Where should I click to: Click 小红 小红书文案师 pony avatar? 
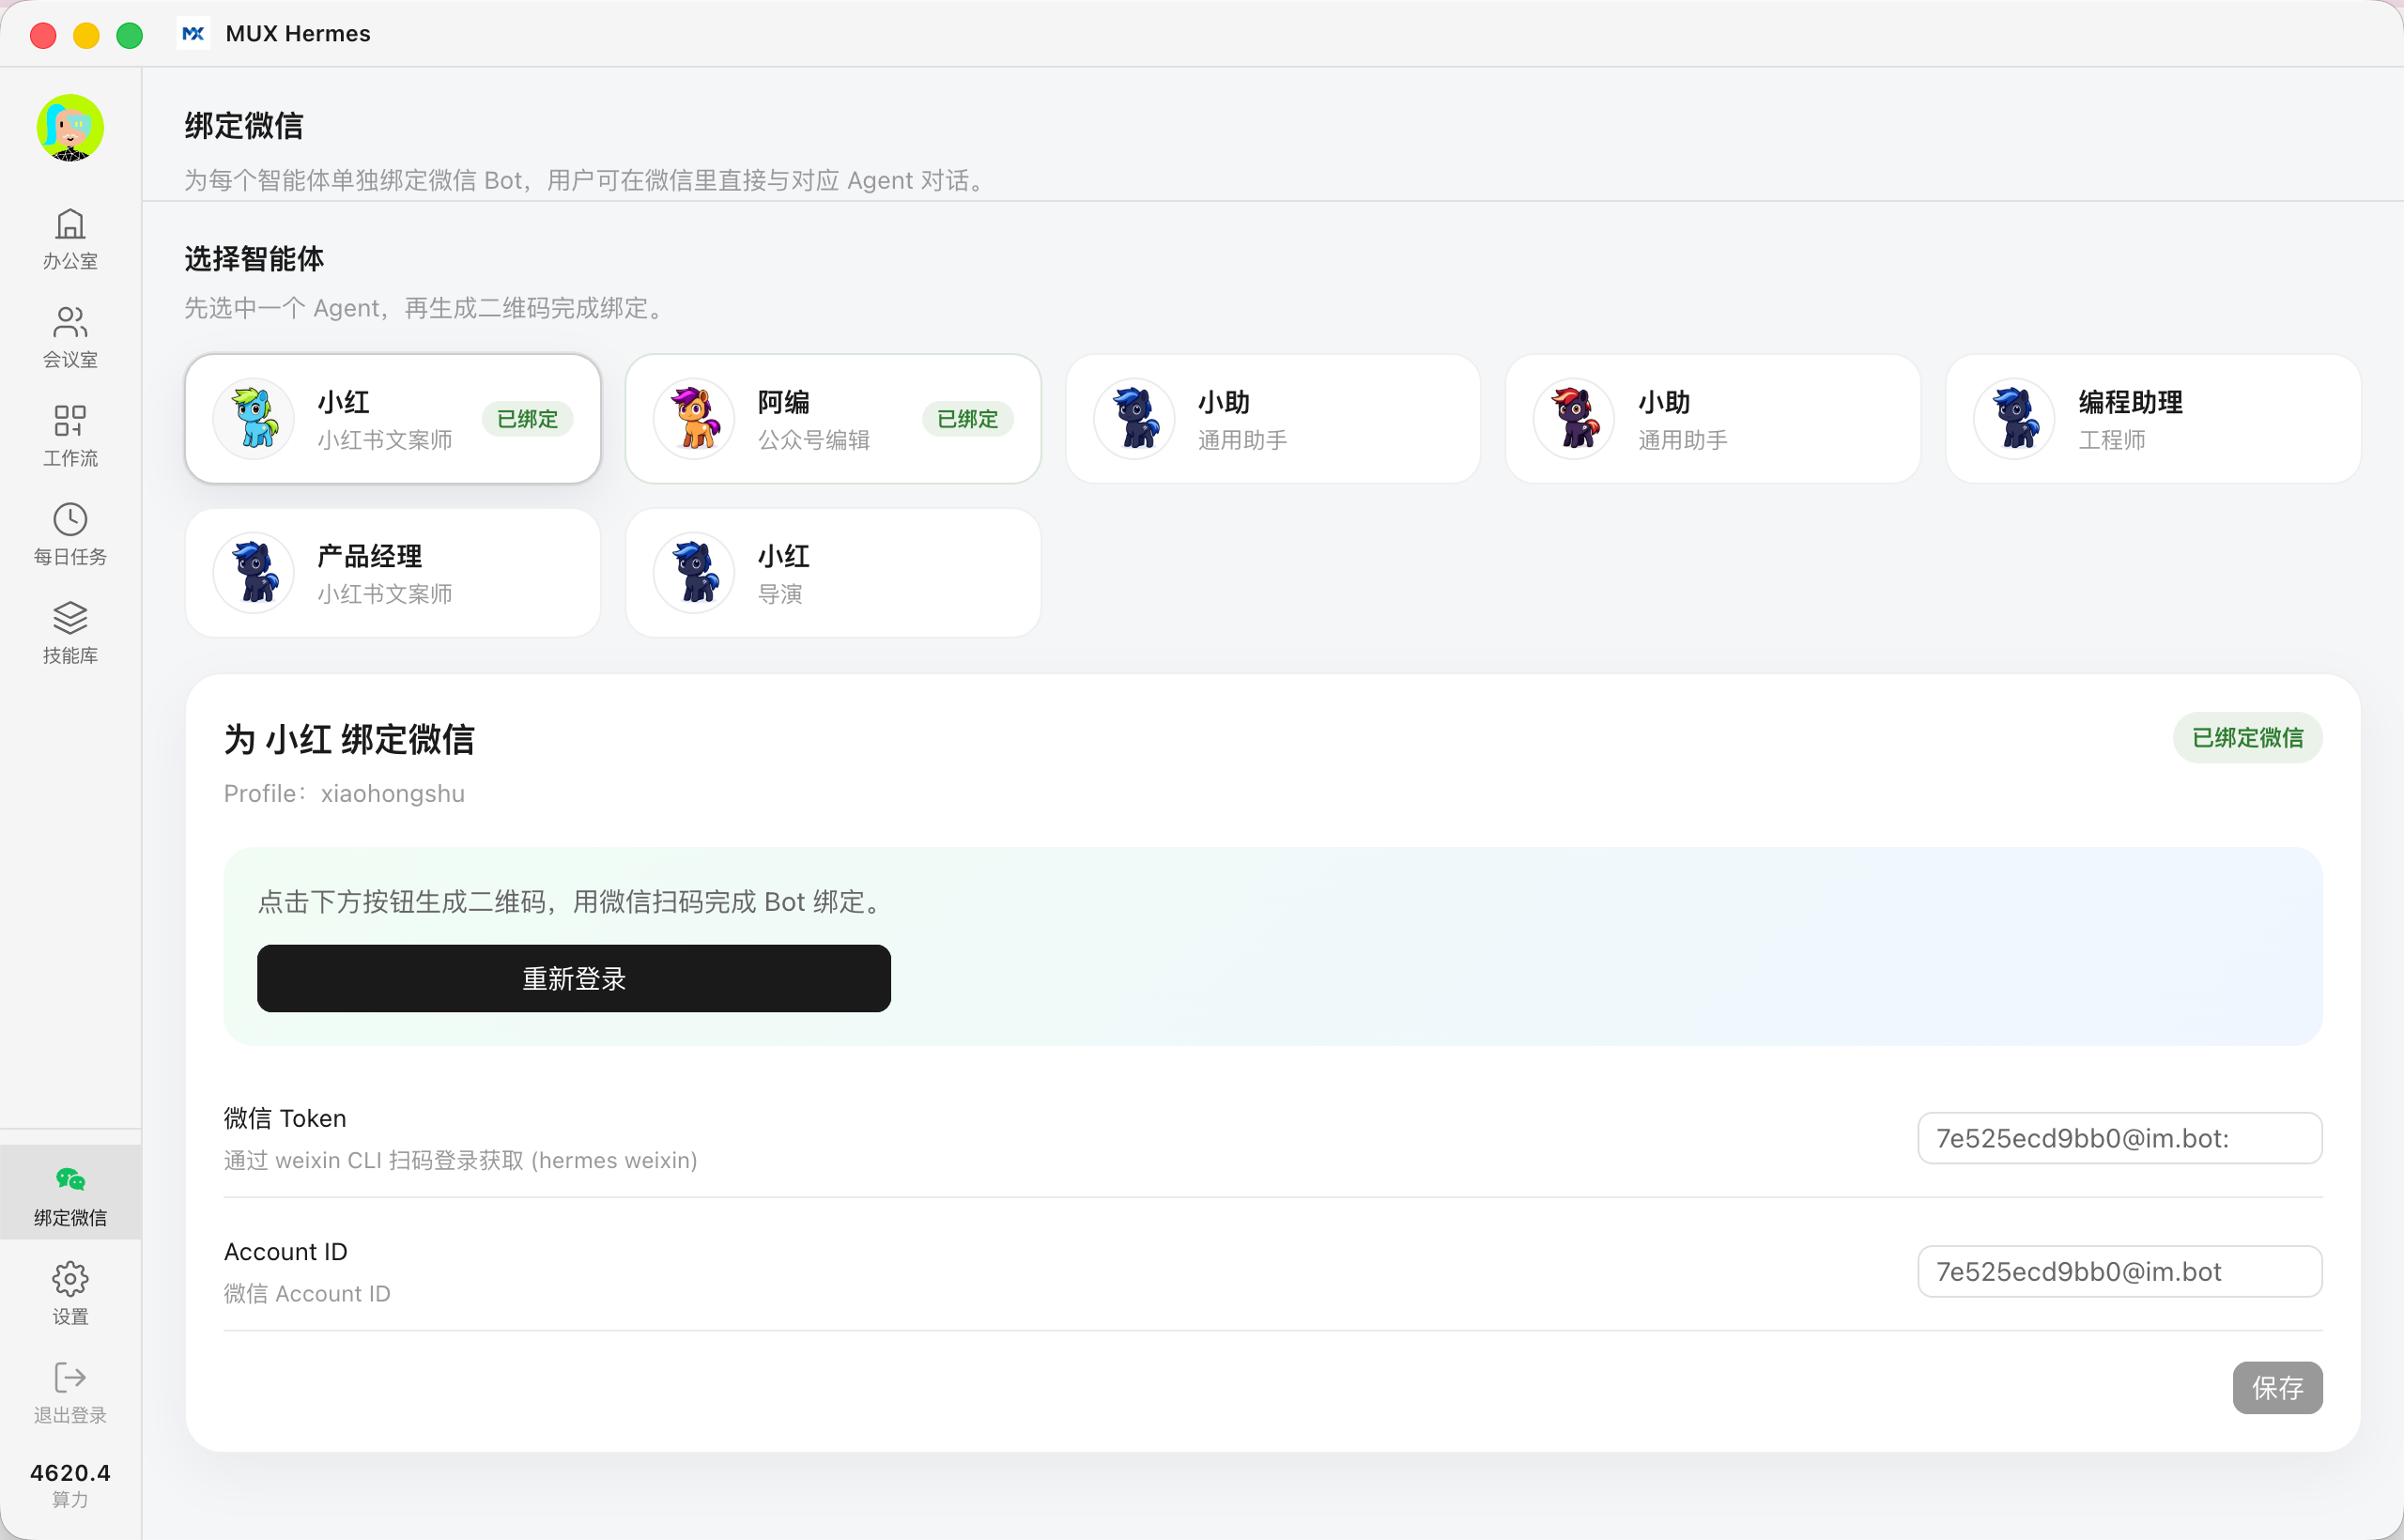tap(254, 418)
